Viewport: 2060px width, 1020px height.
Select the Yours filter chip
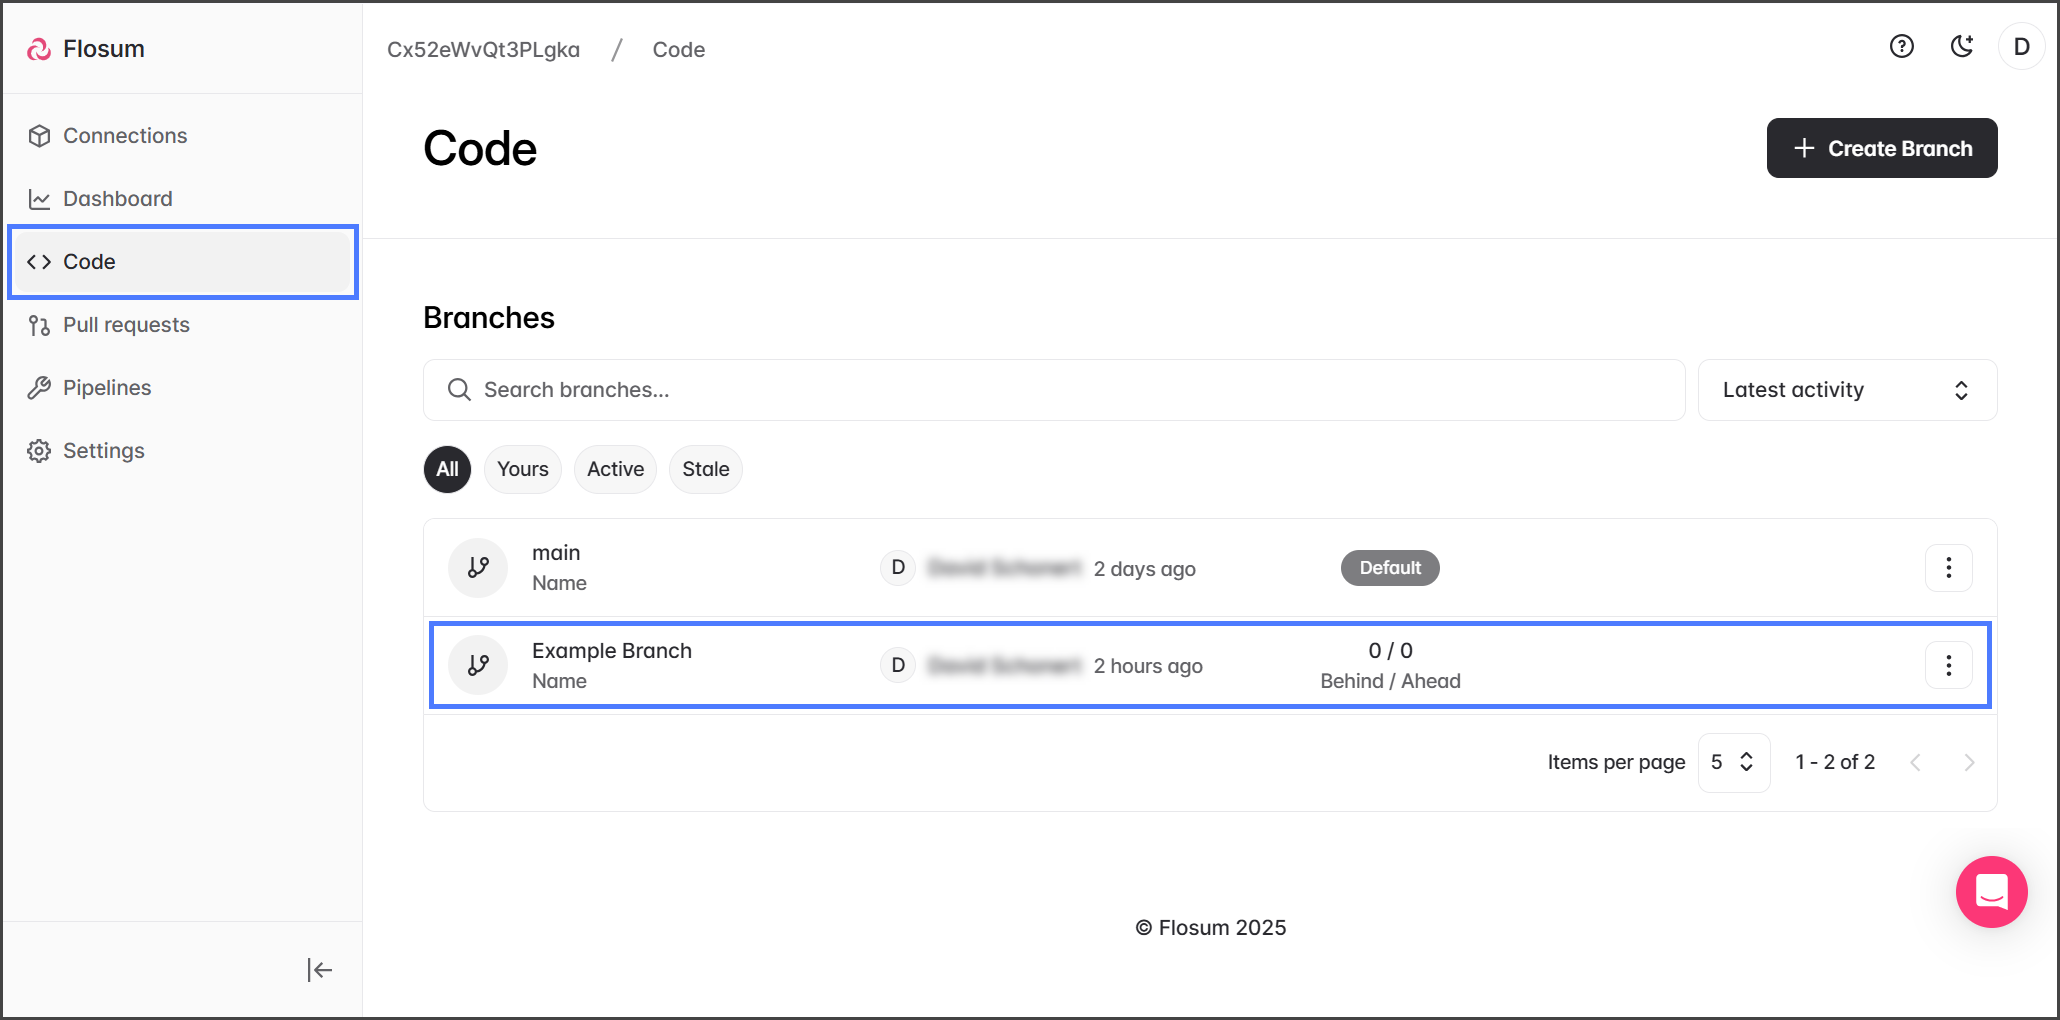click(x=522, y=469)
